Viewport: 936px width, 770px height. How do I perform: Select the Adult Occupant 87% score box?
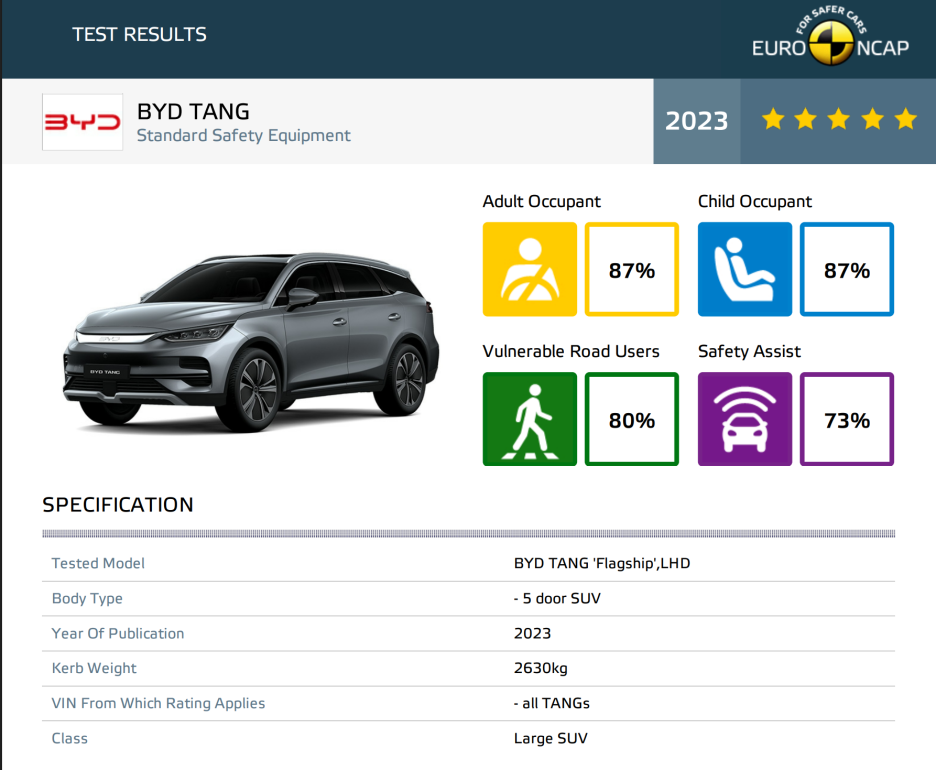point(632,269)
